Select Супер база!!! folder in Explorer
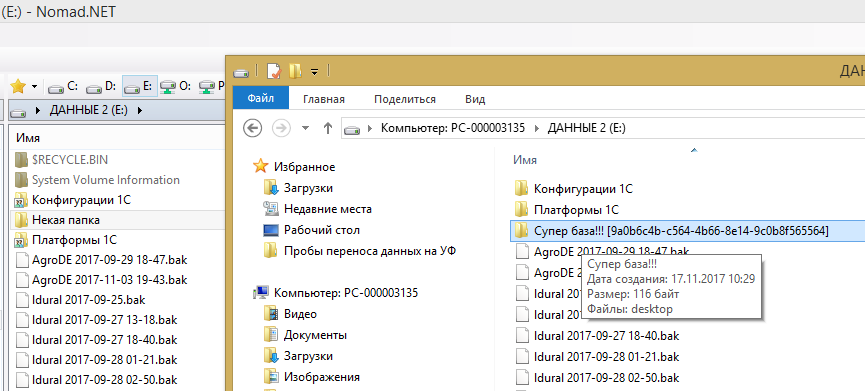This screenshot has width=865, height=391. click(687, 231)
